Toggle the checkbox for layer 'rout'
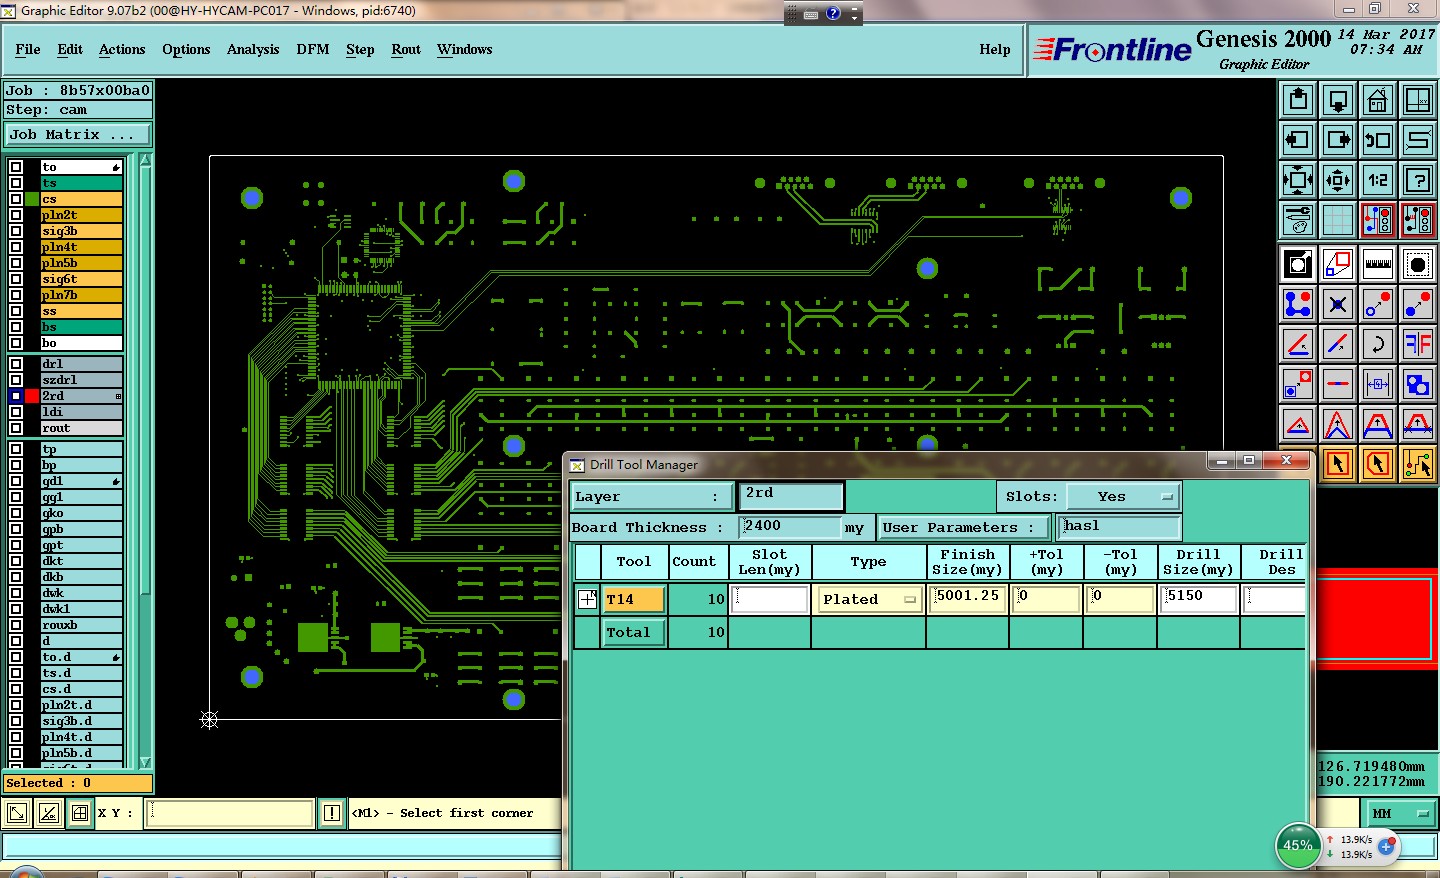 16,428
